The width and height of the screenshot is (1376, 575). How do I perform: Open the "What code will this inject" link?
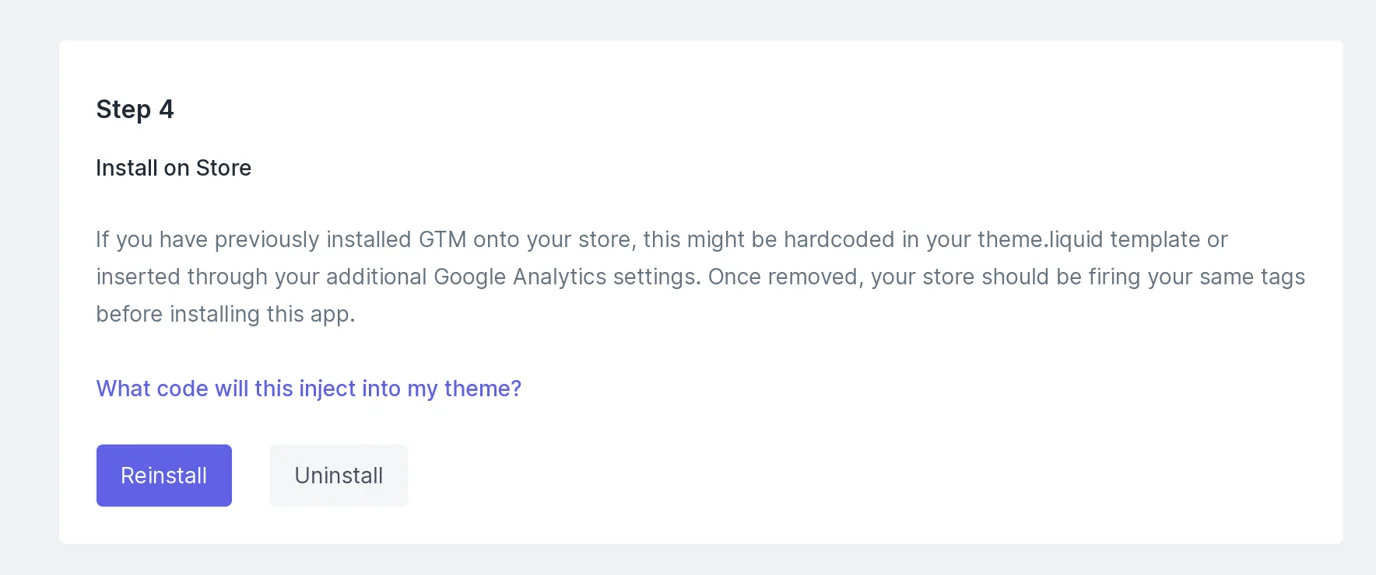[308, 388]
